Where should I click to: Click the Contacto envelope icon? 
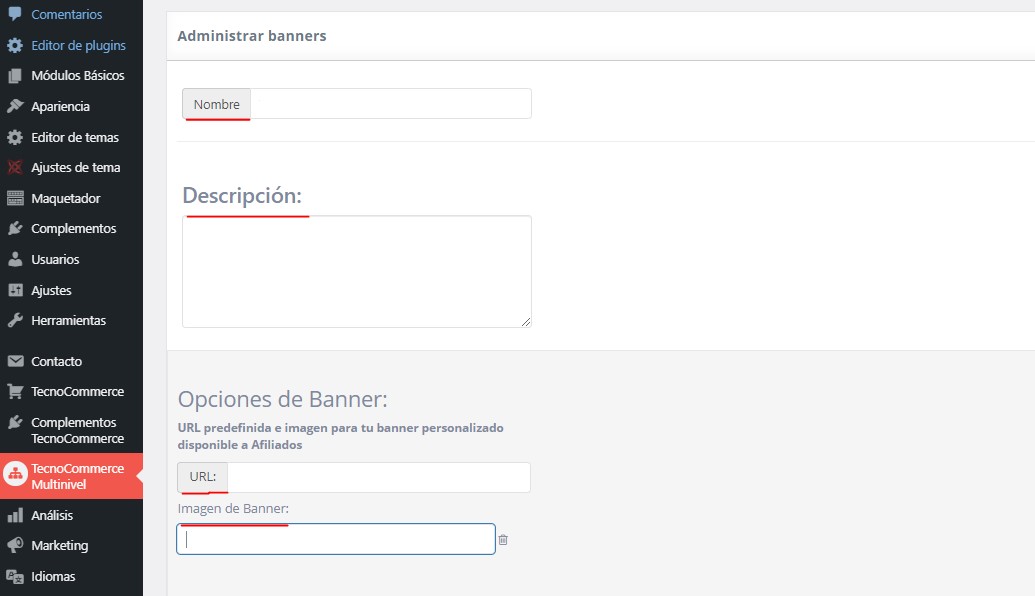15,361
